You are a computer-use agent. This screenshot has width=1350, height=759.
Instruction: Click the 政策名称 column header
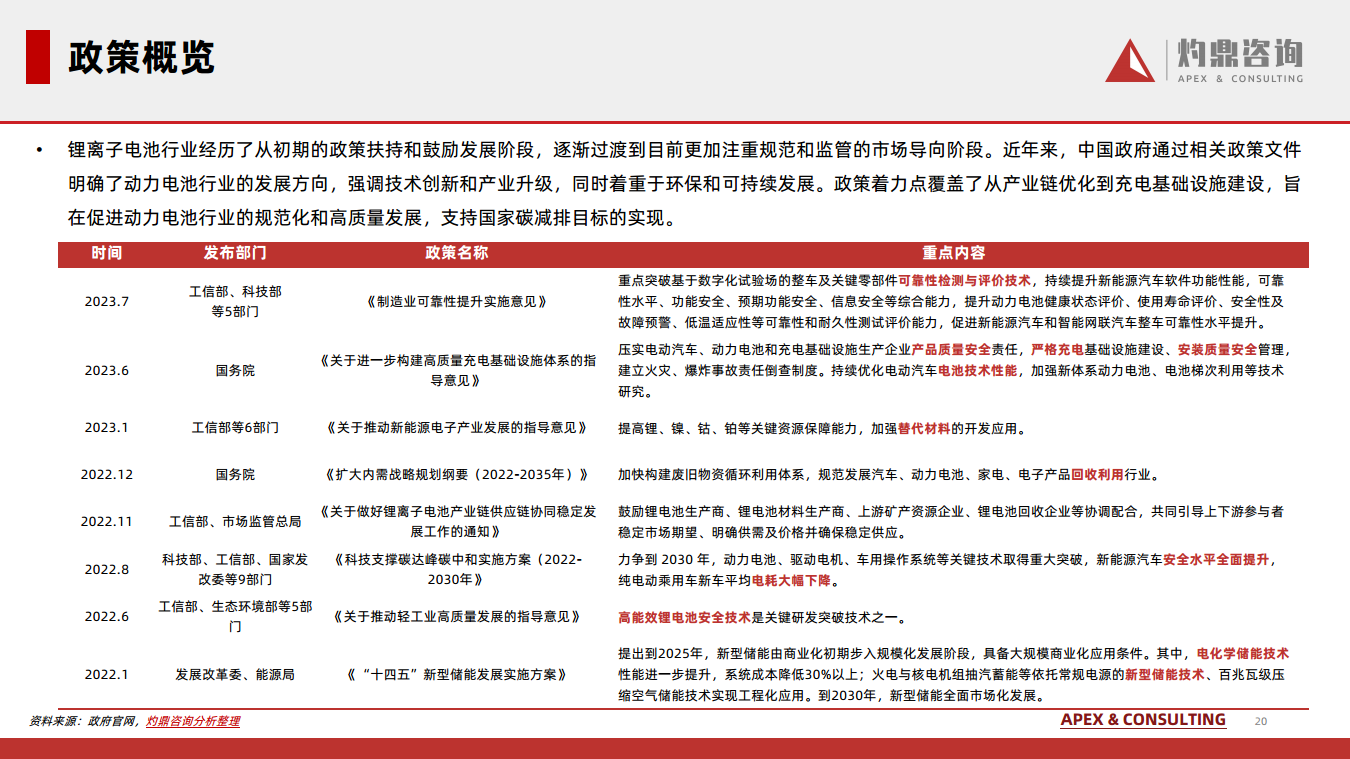[x=457, y=253]
